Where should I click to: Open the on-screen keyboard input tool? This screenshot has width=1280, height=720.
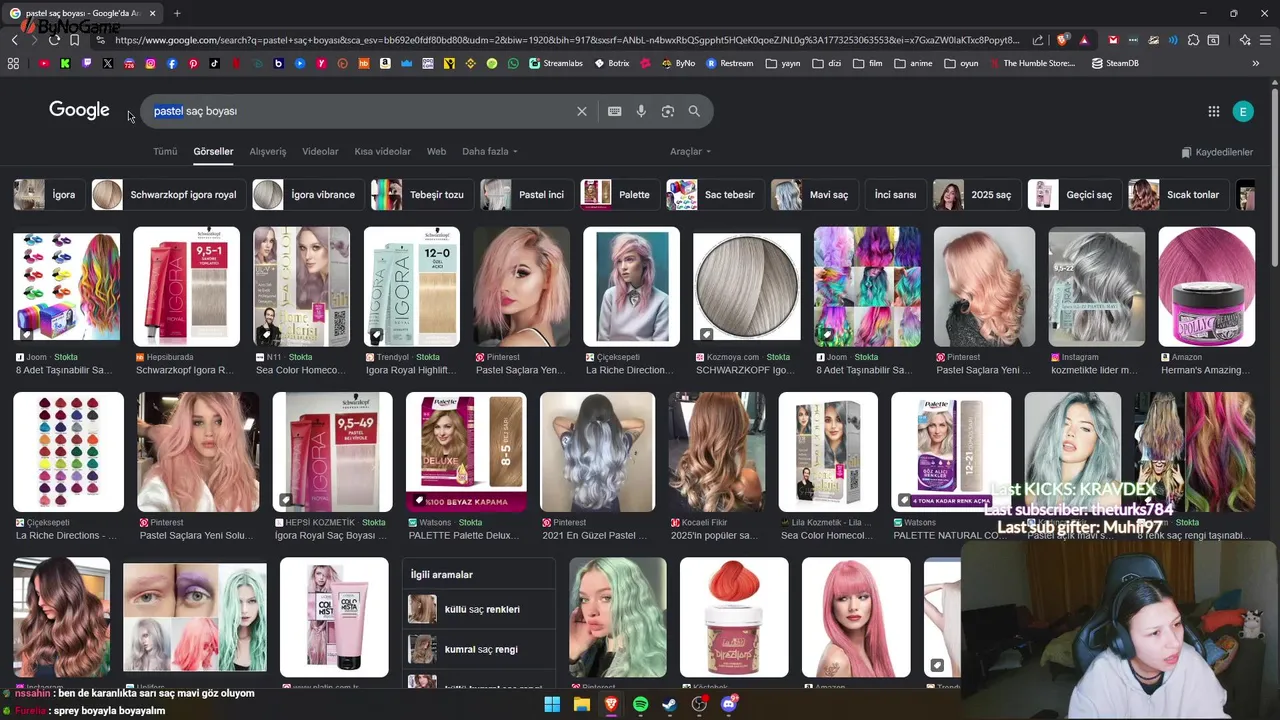tap(615, 111)
